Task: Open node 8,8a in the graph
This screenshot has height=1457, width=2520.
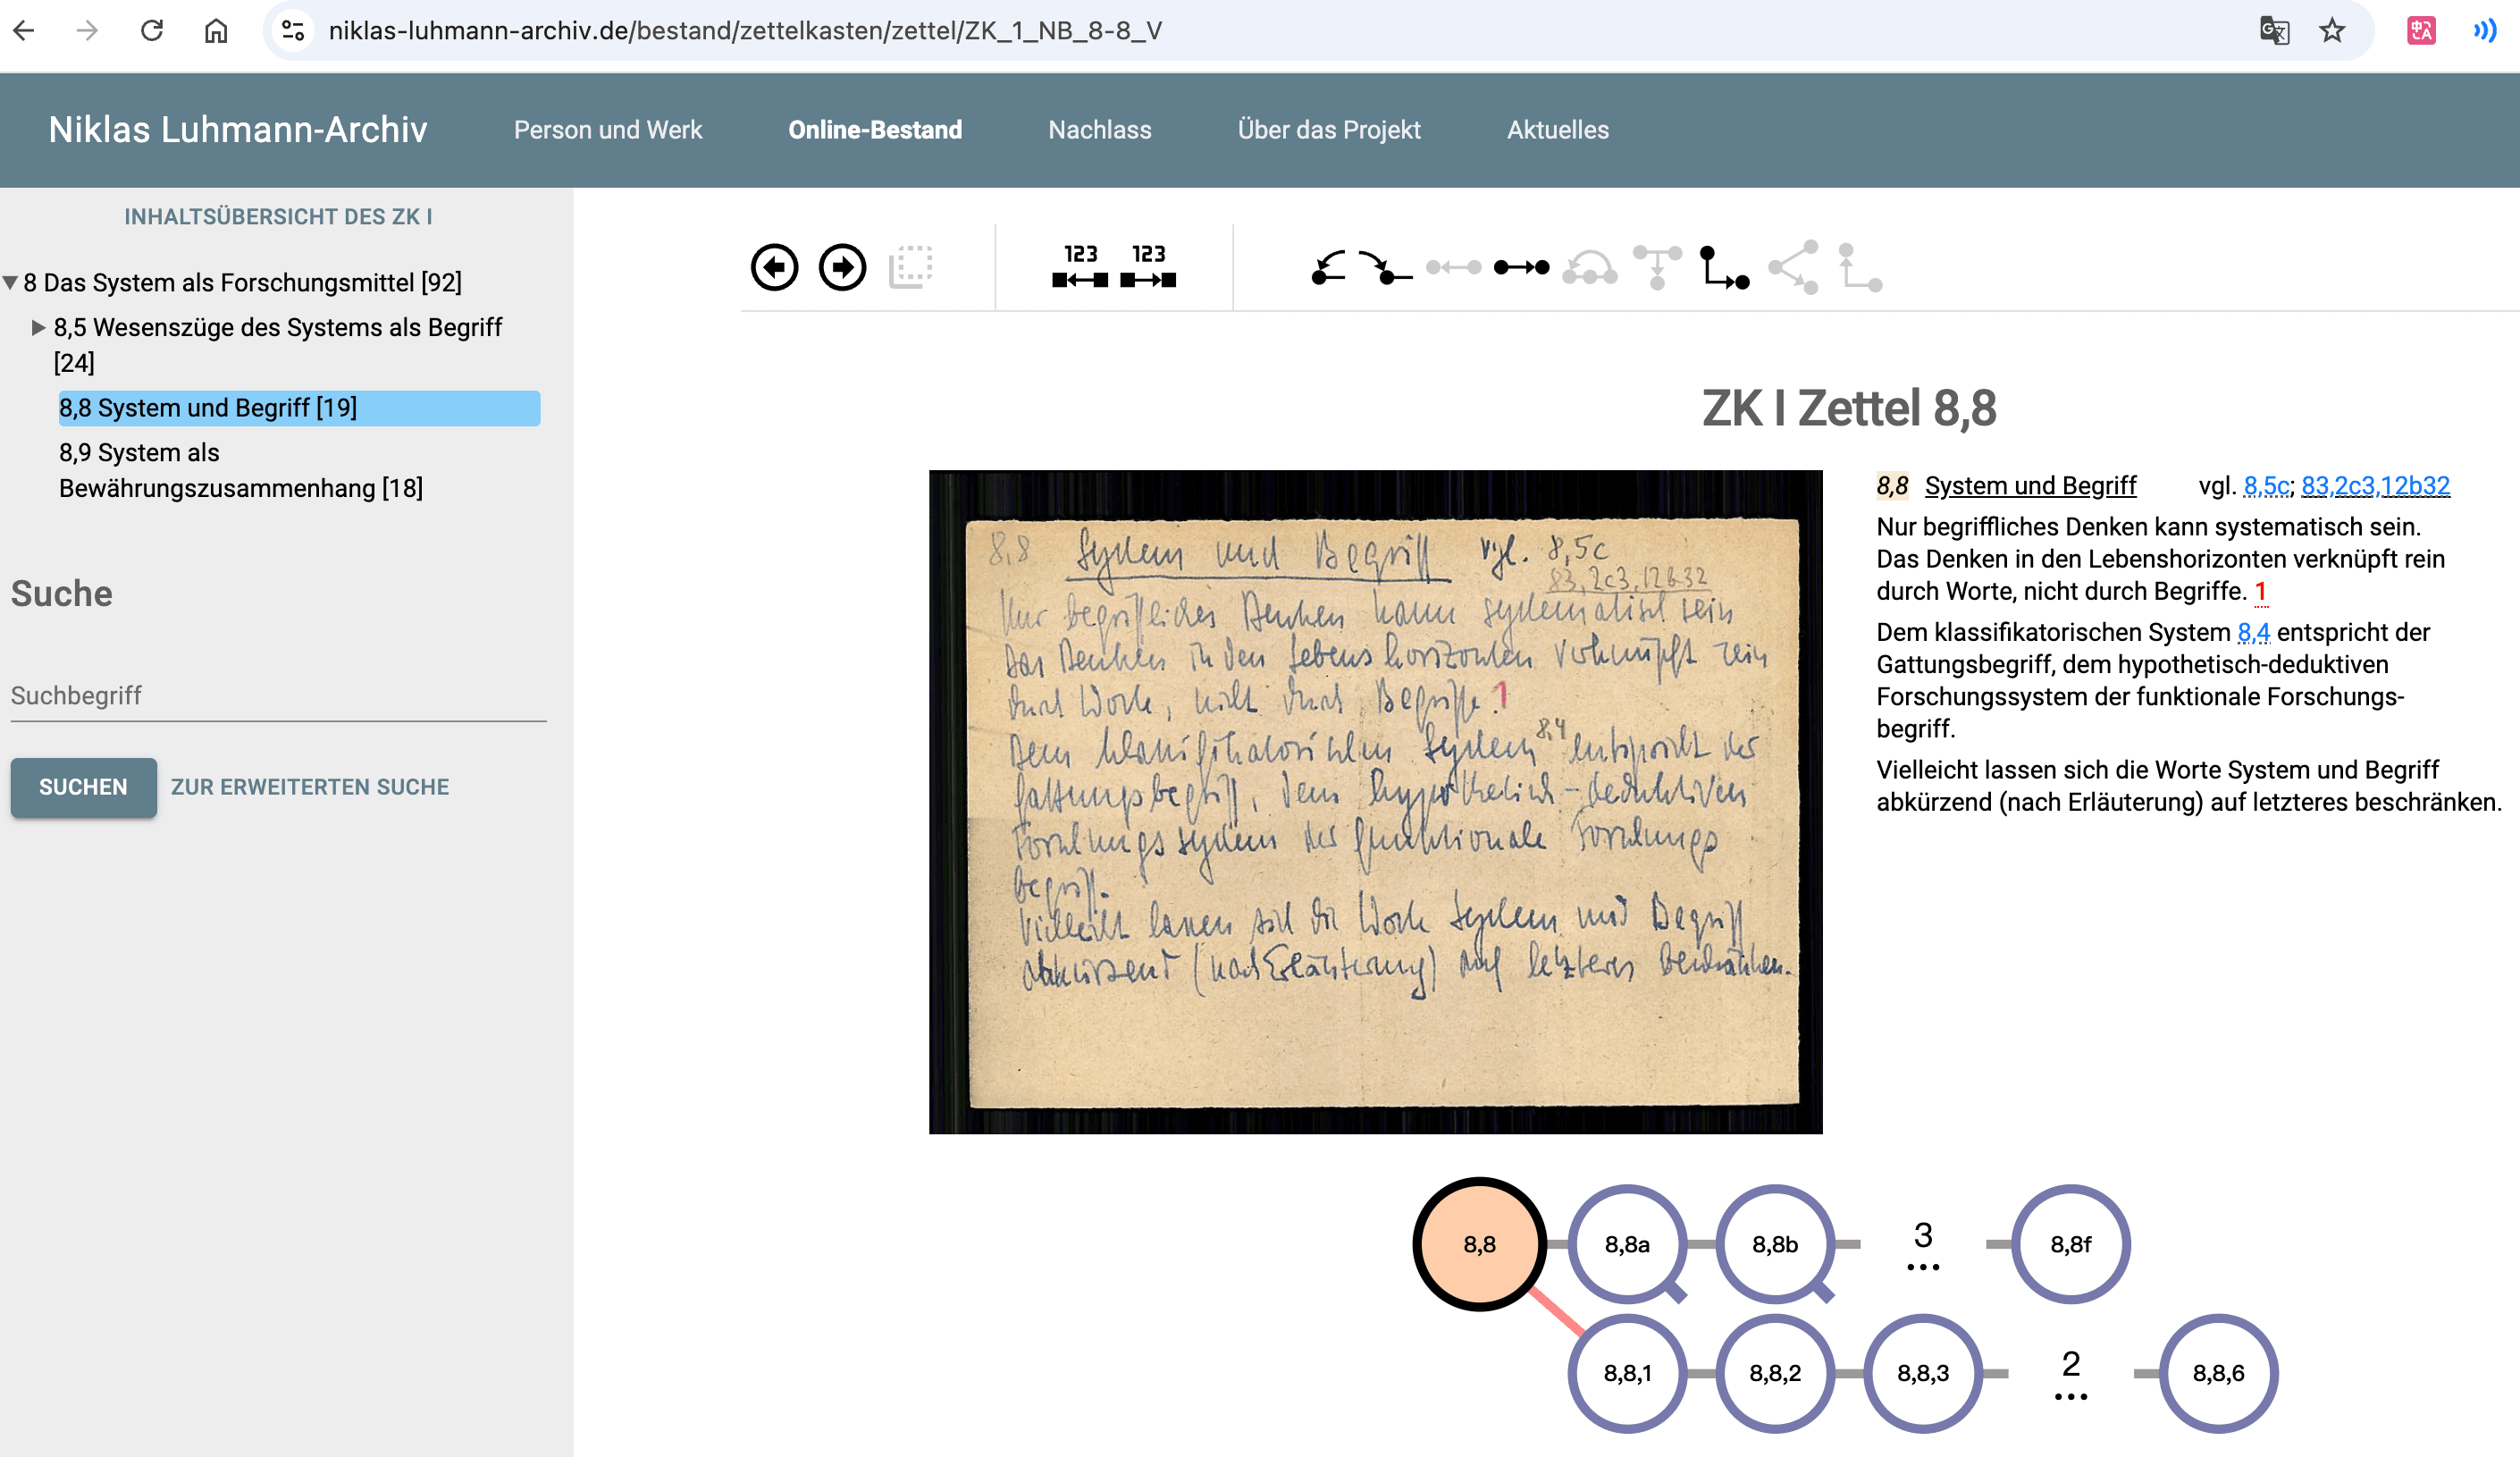Action: [1627, 1244]
